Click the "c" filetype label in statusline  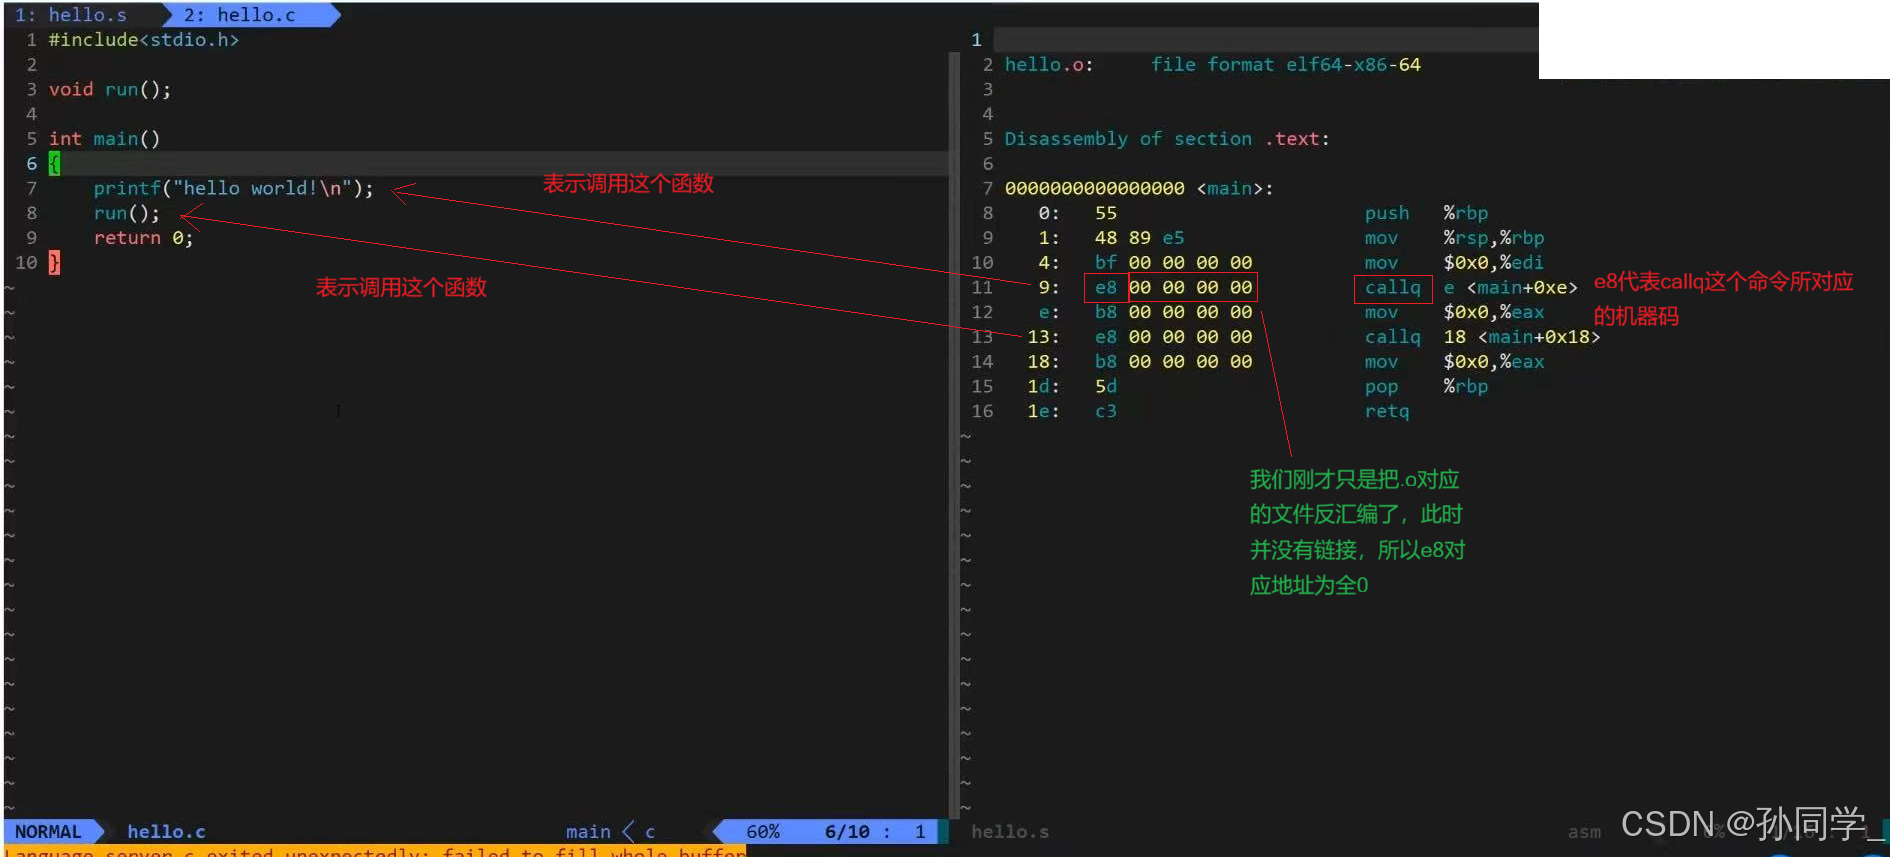pyautogui.click(x=650, y=832)
